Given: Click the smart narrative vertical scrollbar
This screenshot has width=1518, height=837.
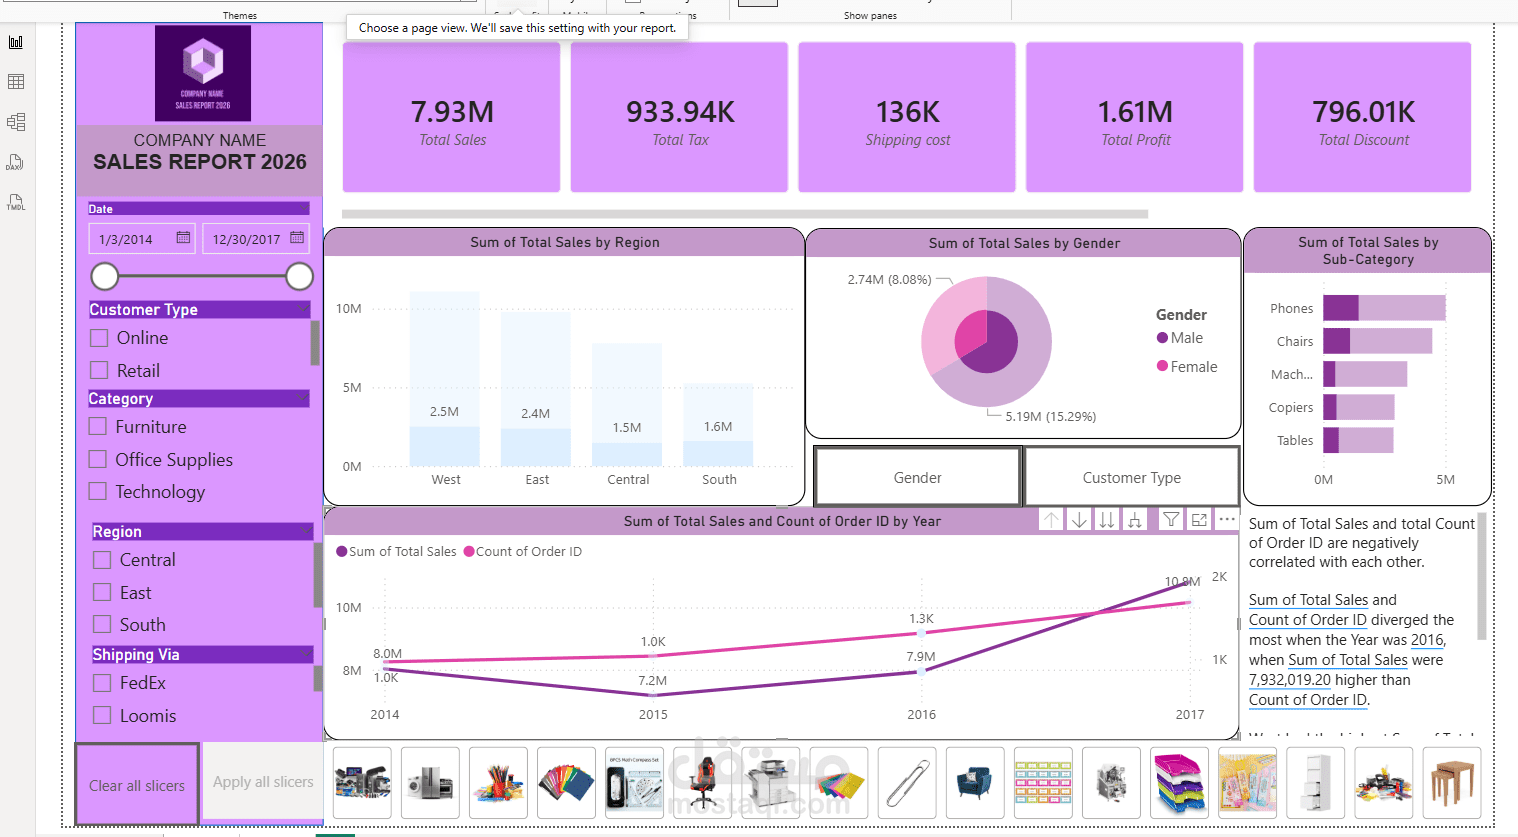Looking at the screenshot, I should [x=1482, y=576].
